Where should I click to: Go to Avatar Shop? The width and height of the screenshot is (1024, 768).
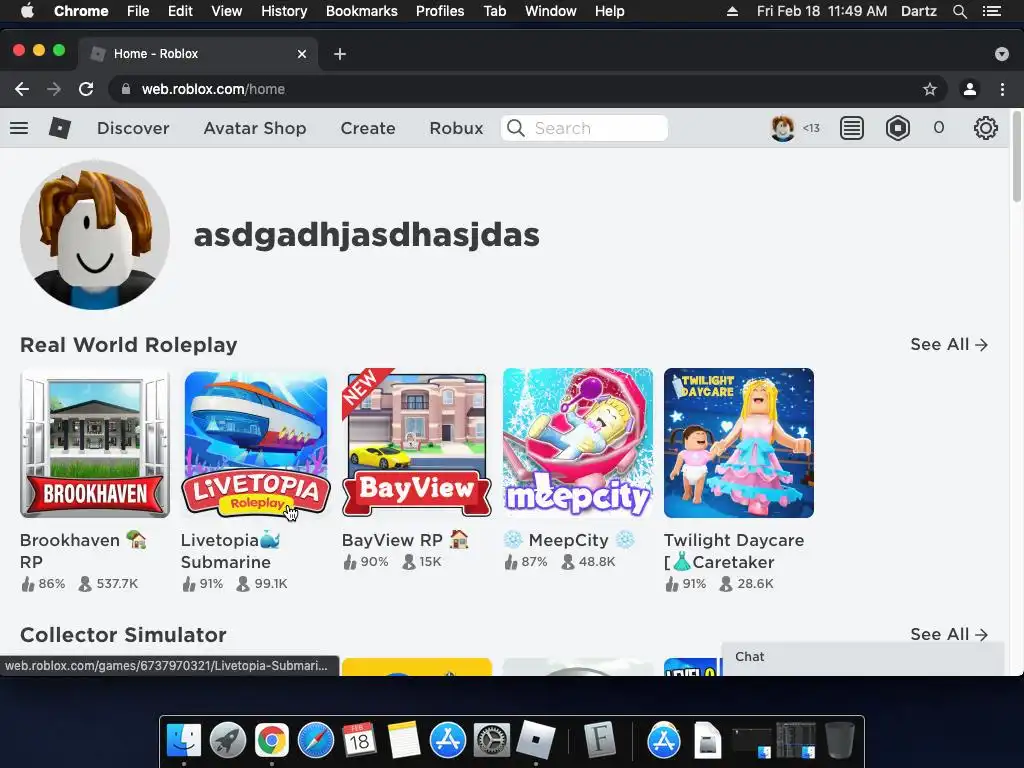255,128
